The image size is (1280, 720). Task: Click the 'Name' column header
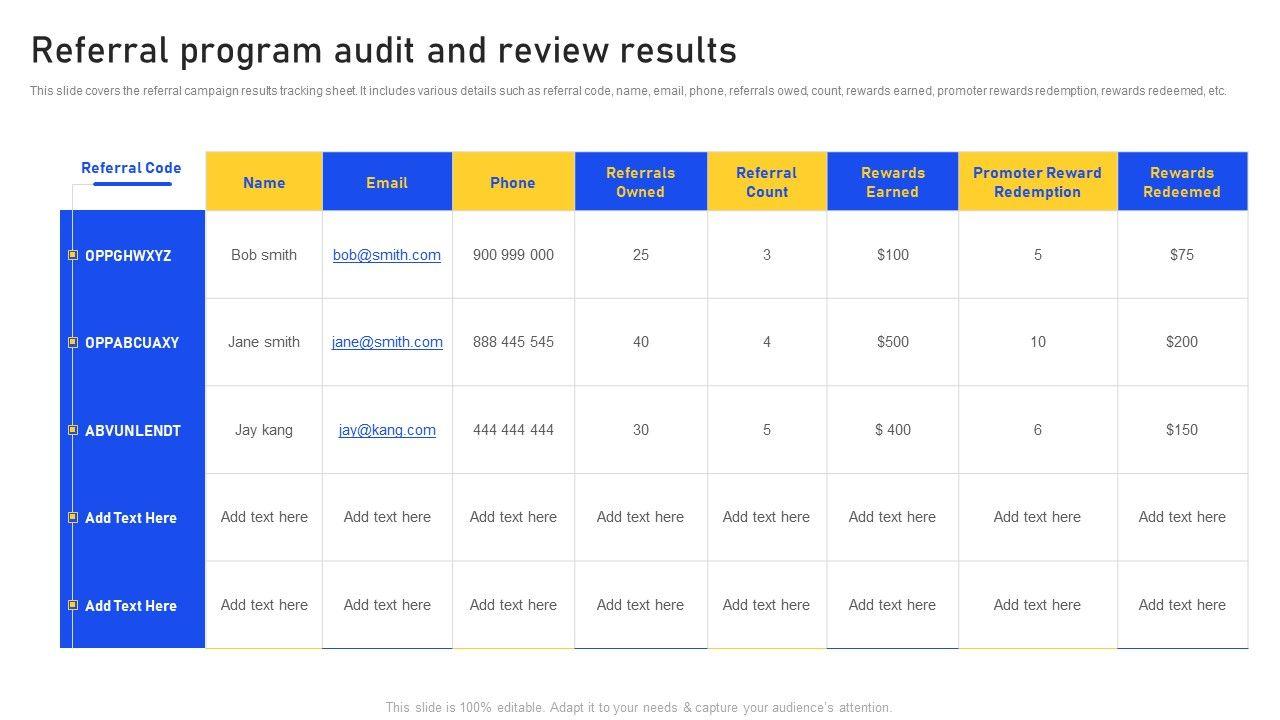(x=264, y=182)
